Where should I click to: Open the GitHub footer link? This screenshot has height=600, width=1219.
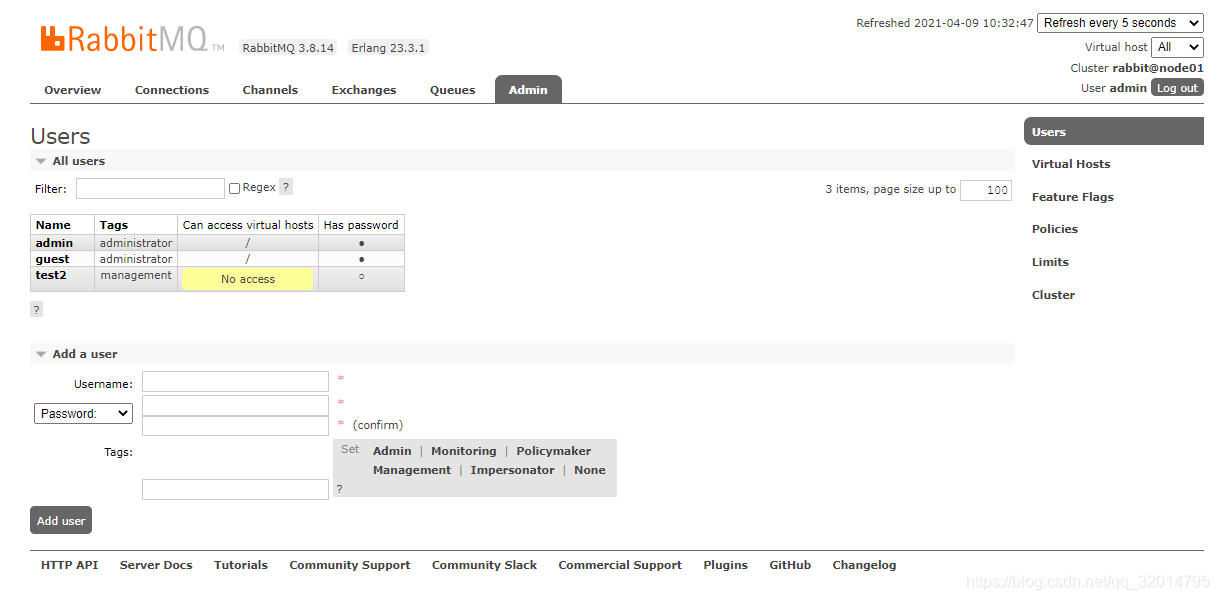click(x=790, y=565)
